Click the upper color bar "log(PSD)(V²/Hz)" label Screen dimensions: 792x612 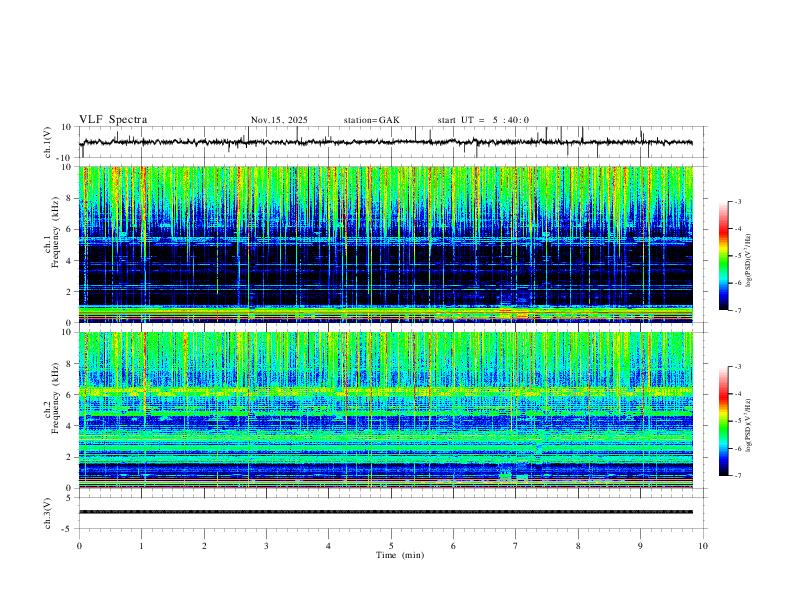[x=749, y=261]
